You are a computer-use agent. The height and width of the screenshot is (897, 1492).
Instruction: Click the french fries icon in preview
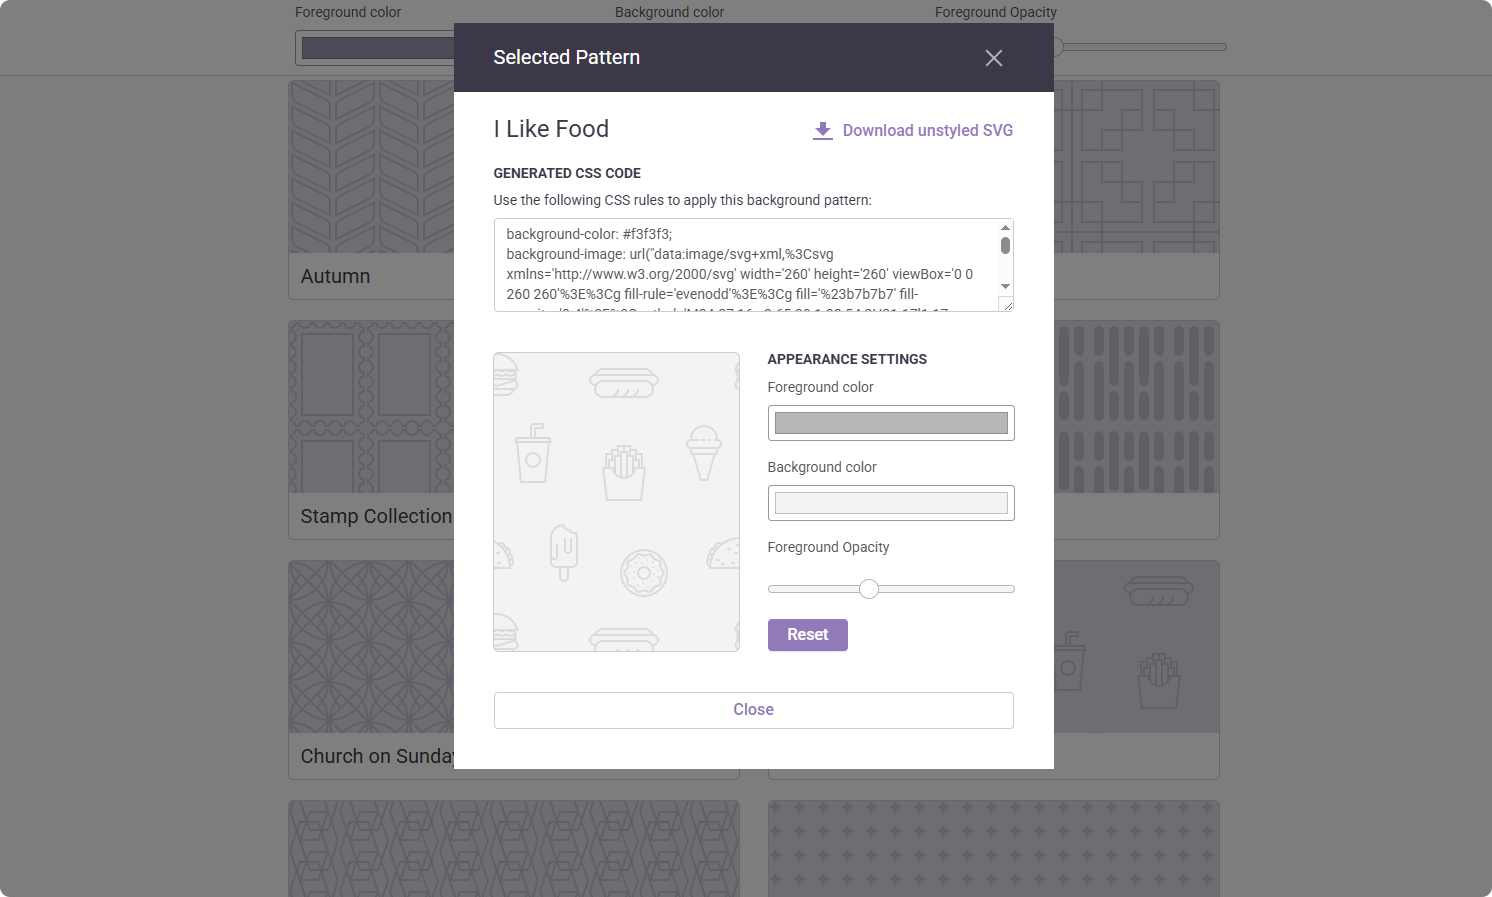click(623, 472)
